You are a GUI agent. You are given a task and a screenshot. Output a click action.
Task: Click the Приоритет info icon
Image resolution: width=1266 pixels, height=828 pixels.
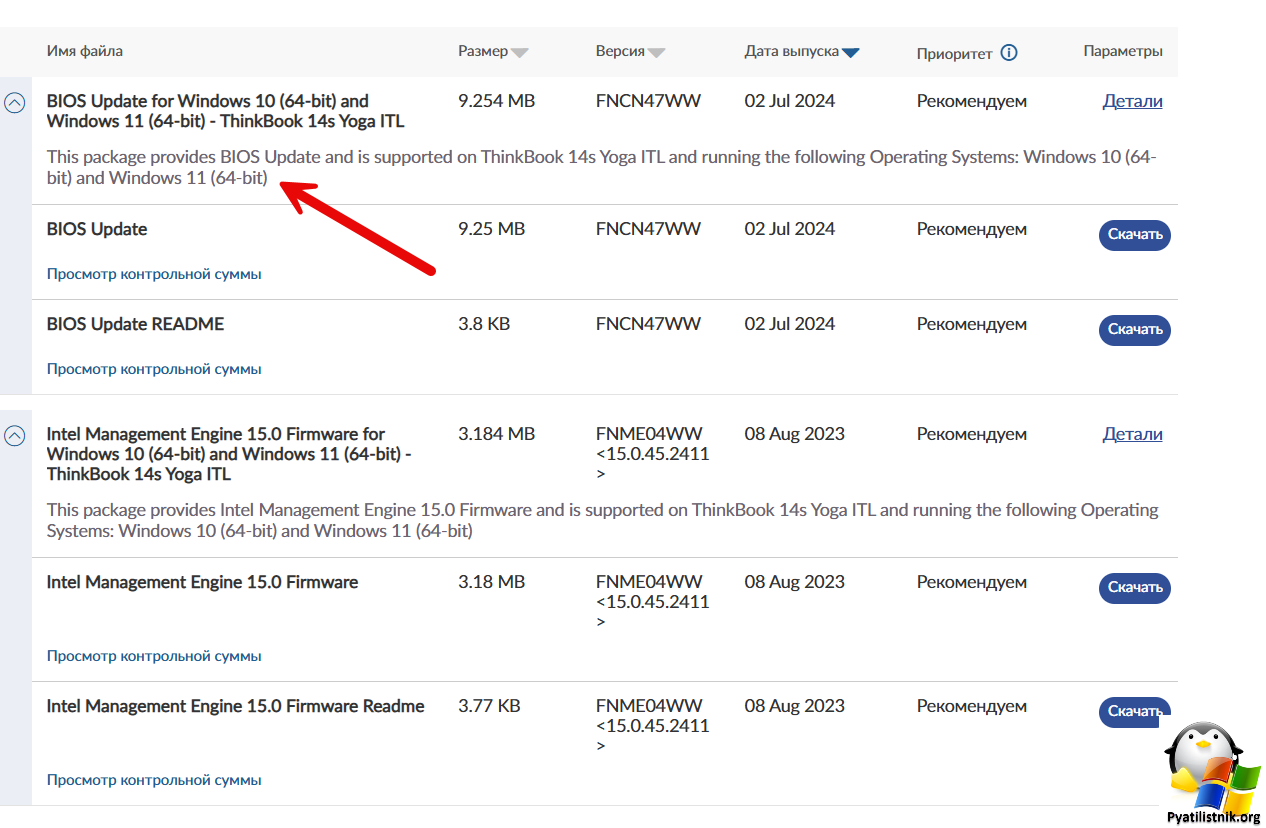[1009, 53]
